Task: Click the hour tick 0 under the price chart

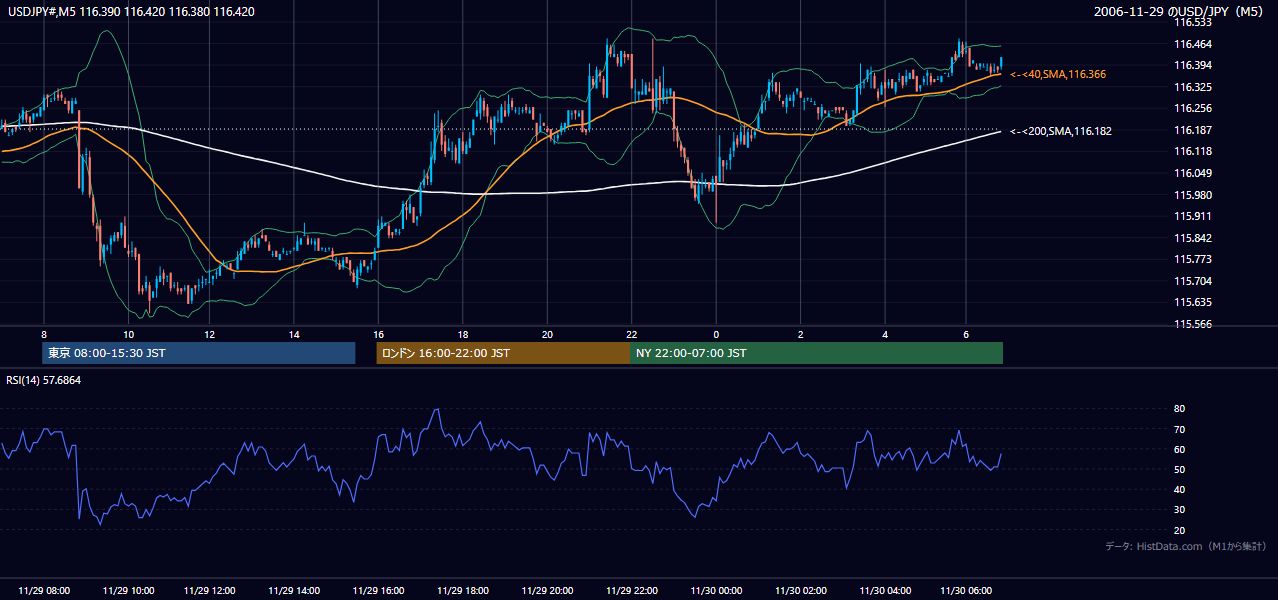Action: click(x=716, y=333)
